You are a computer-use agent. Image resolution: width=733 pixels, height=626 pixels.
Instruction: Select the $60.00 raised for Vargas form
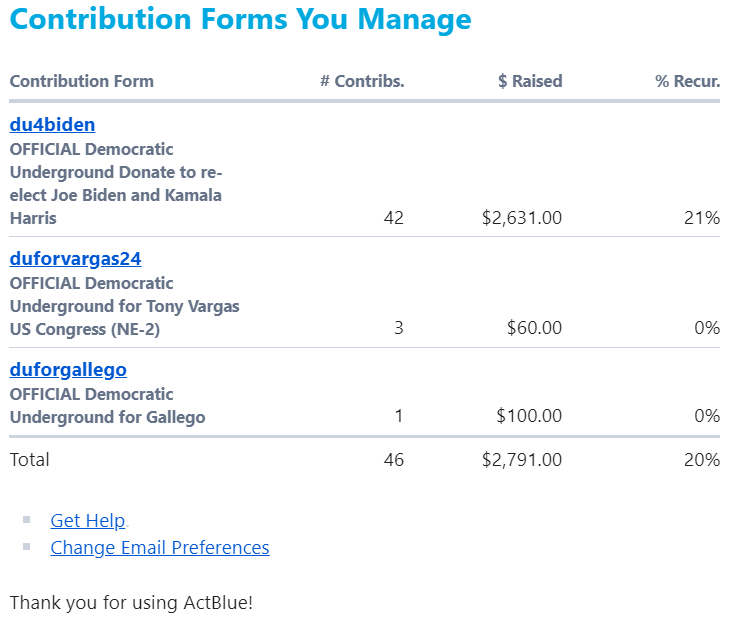click(x=535, y=328)
